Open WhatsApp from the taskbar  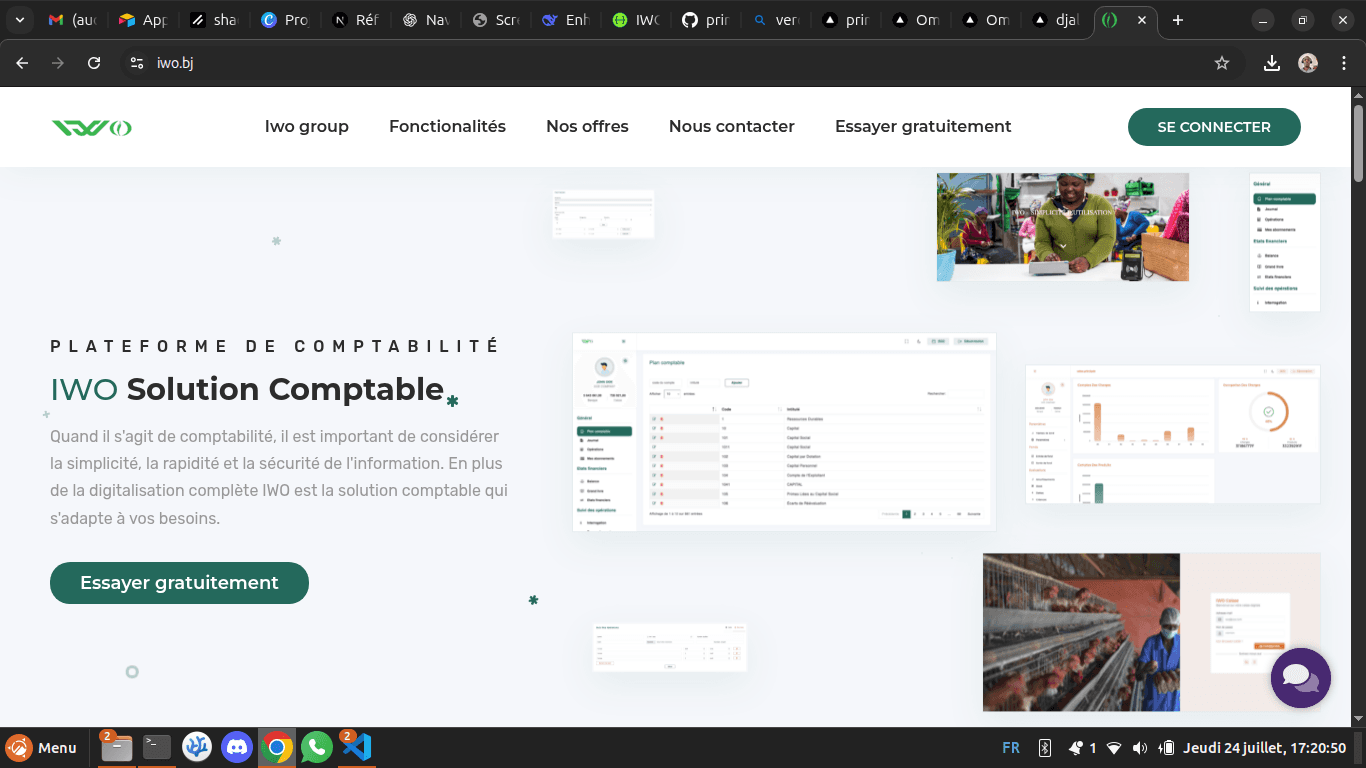316,747
